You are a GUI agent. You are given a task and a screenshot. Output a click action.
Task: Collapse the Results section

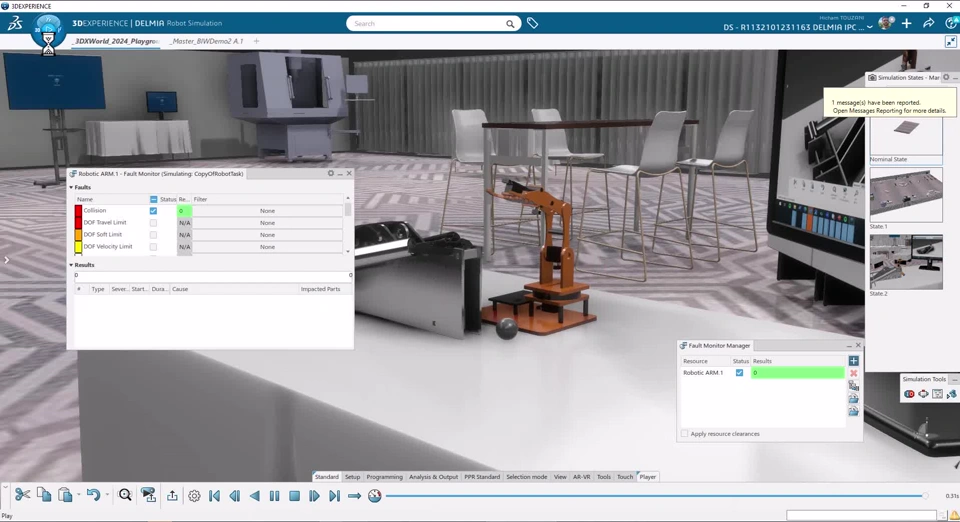(71, 265)
